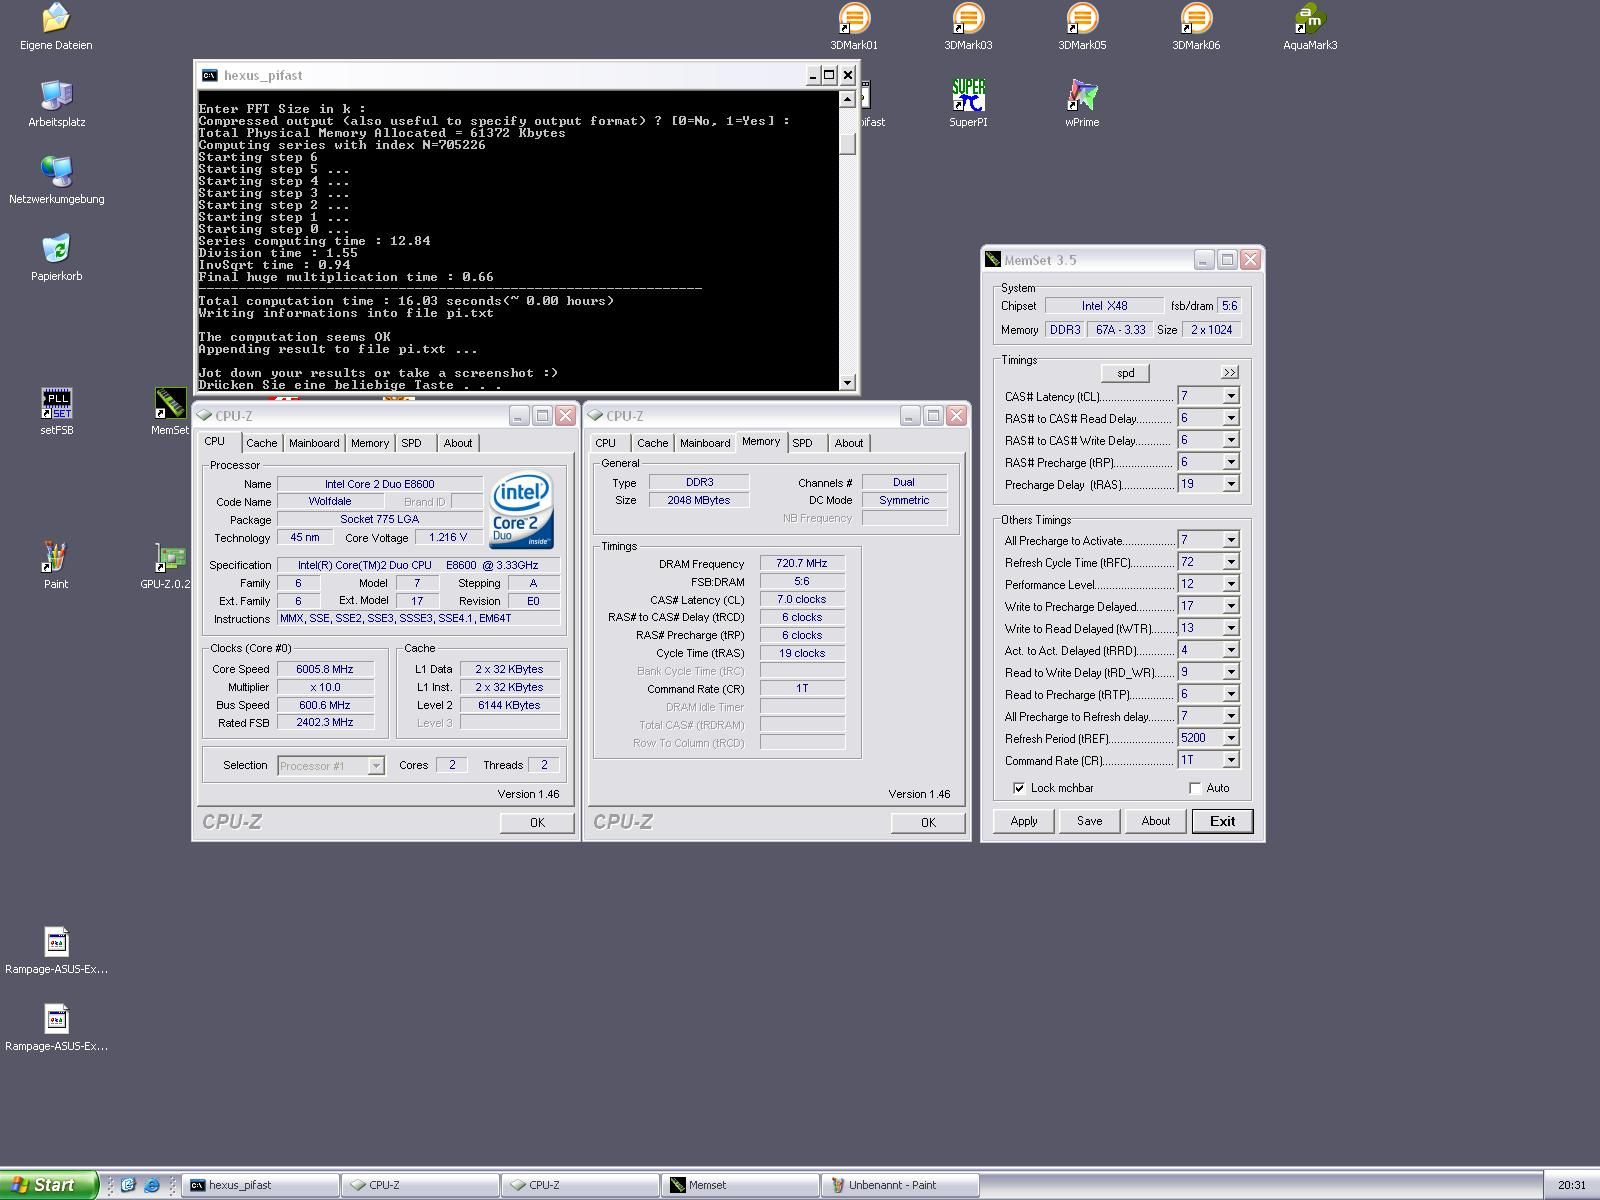This screenshot has height=1200, width=1600.
Task: Switch to Memset taskbar item
Action: coord(739,1185)
